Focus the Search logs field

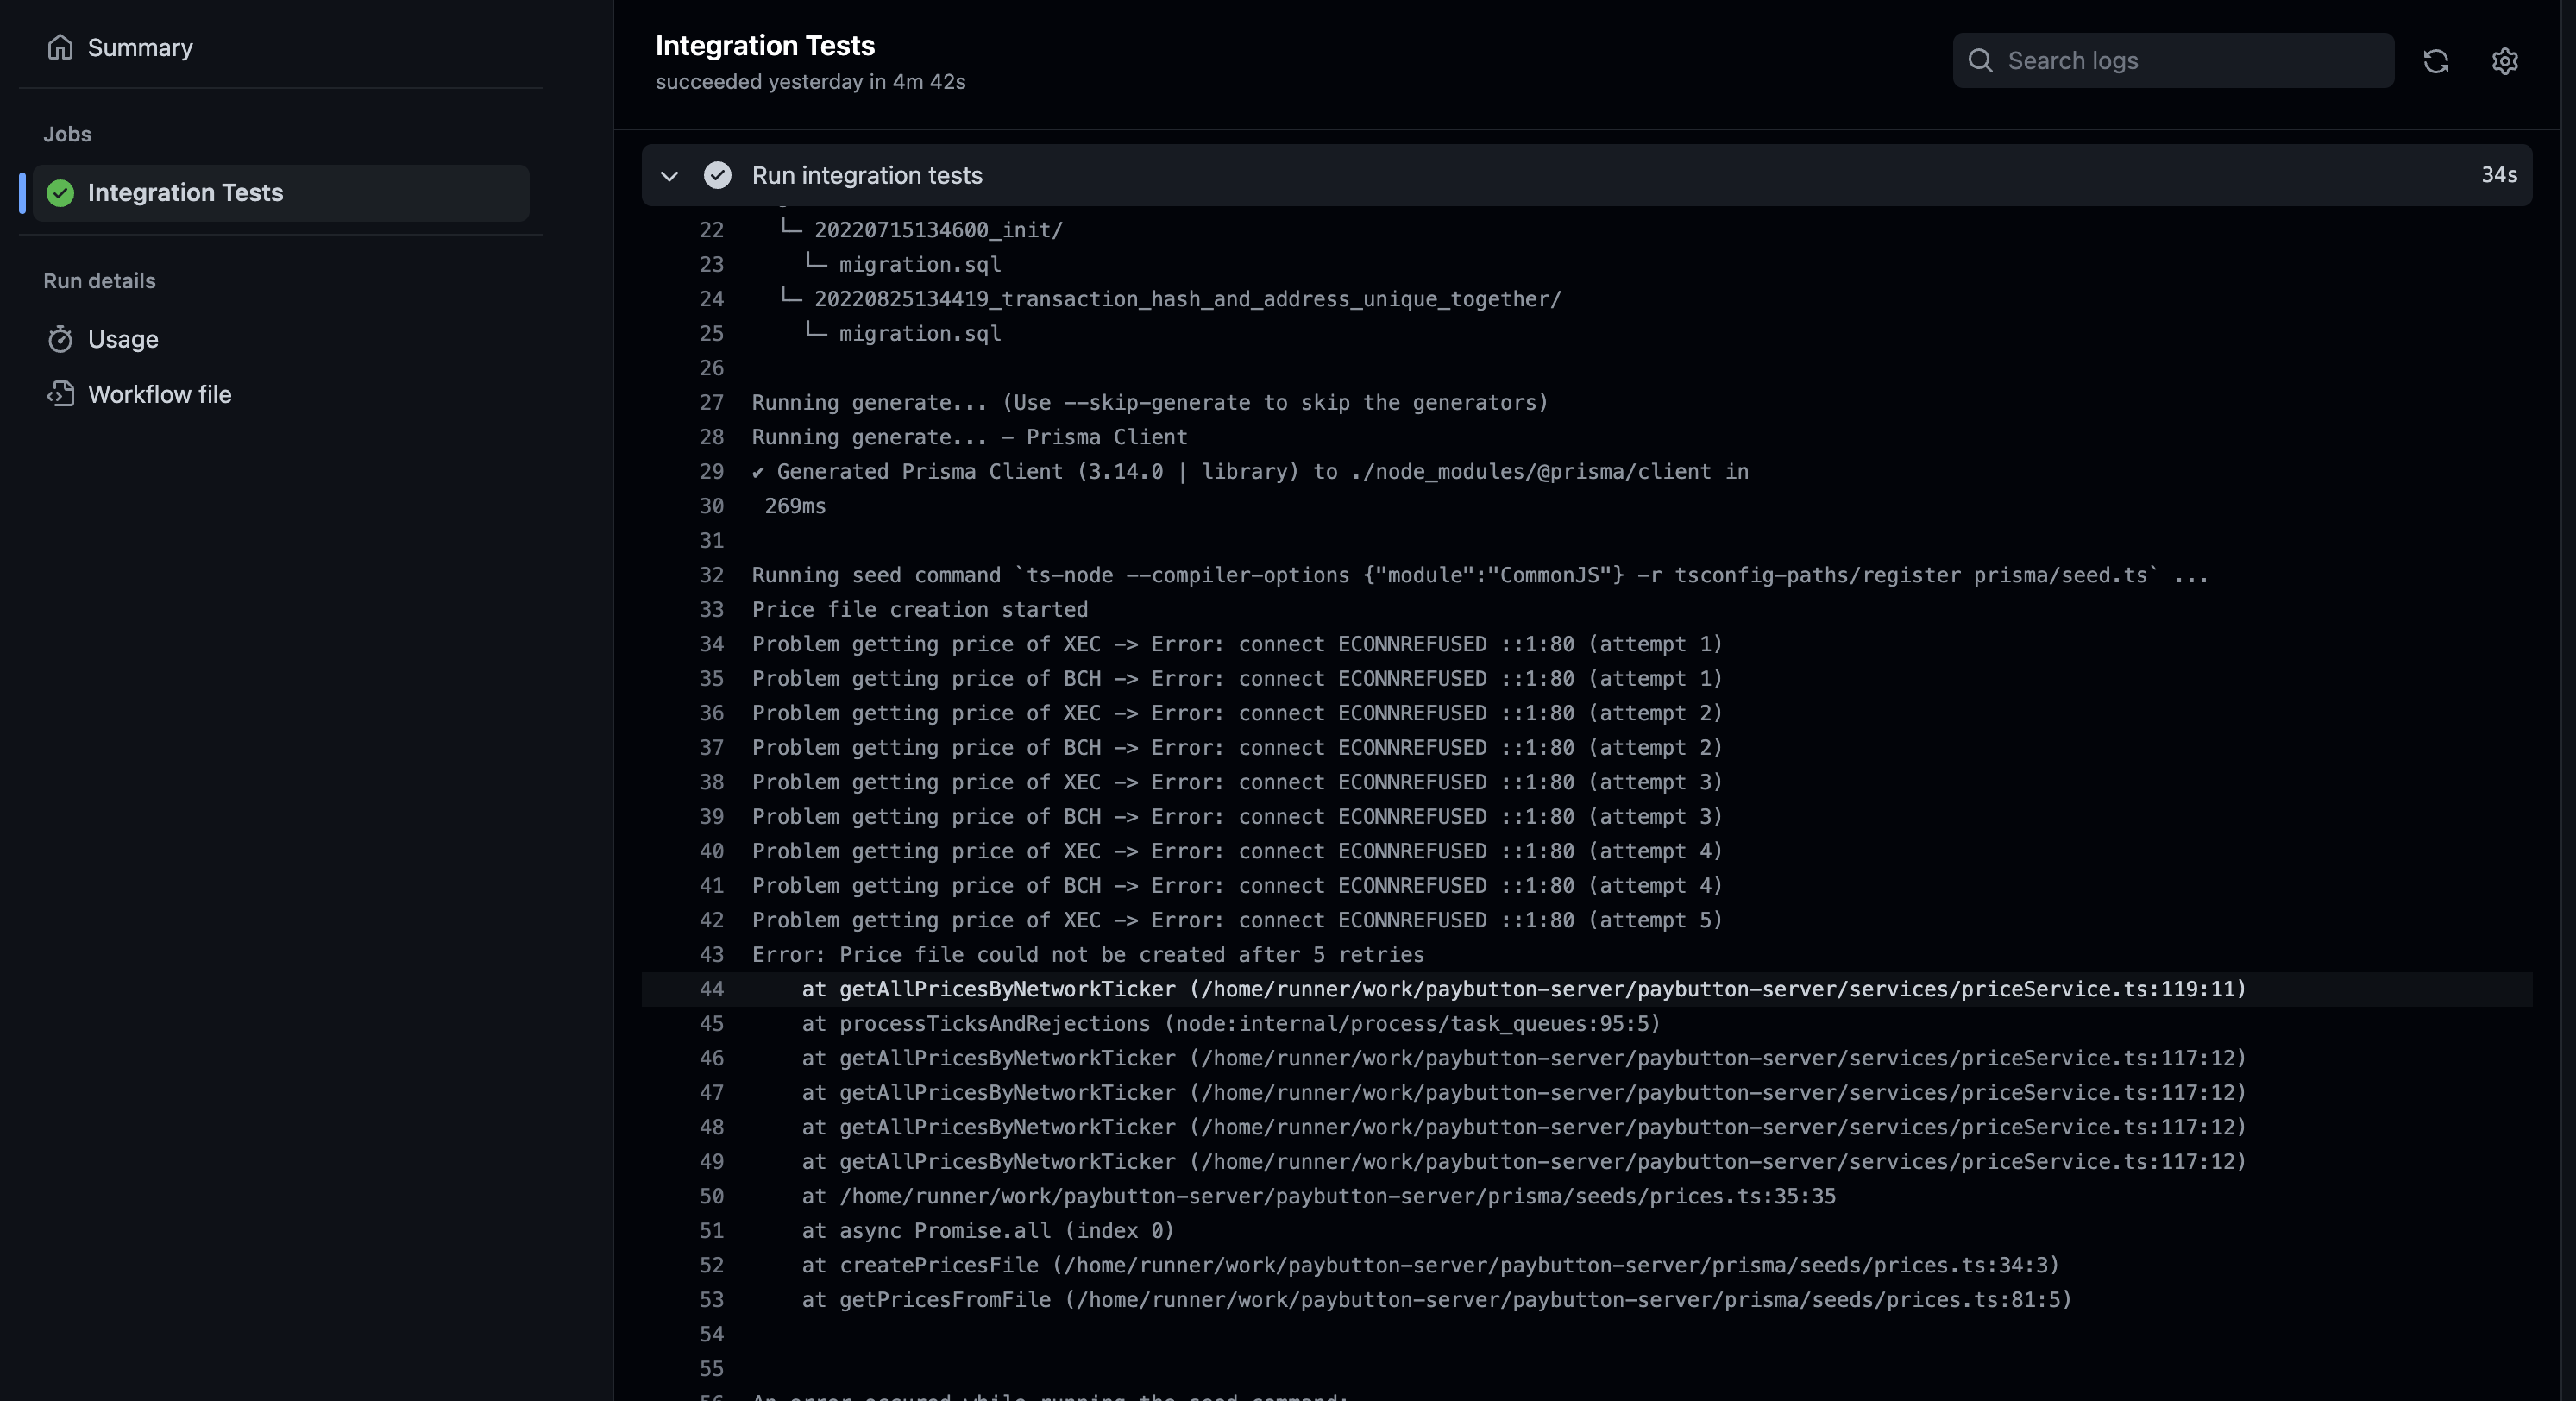coord(2190,61)
